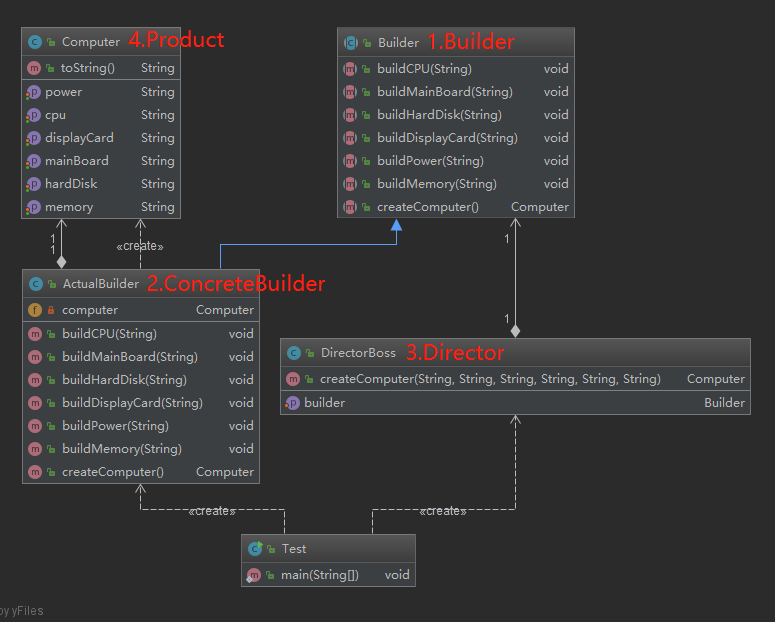Select the DirectorBoss class title
Image resolution: width=775 pixels, height=622 pixels.
358,353
